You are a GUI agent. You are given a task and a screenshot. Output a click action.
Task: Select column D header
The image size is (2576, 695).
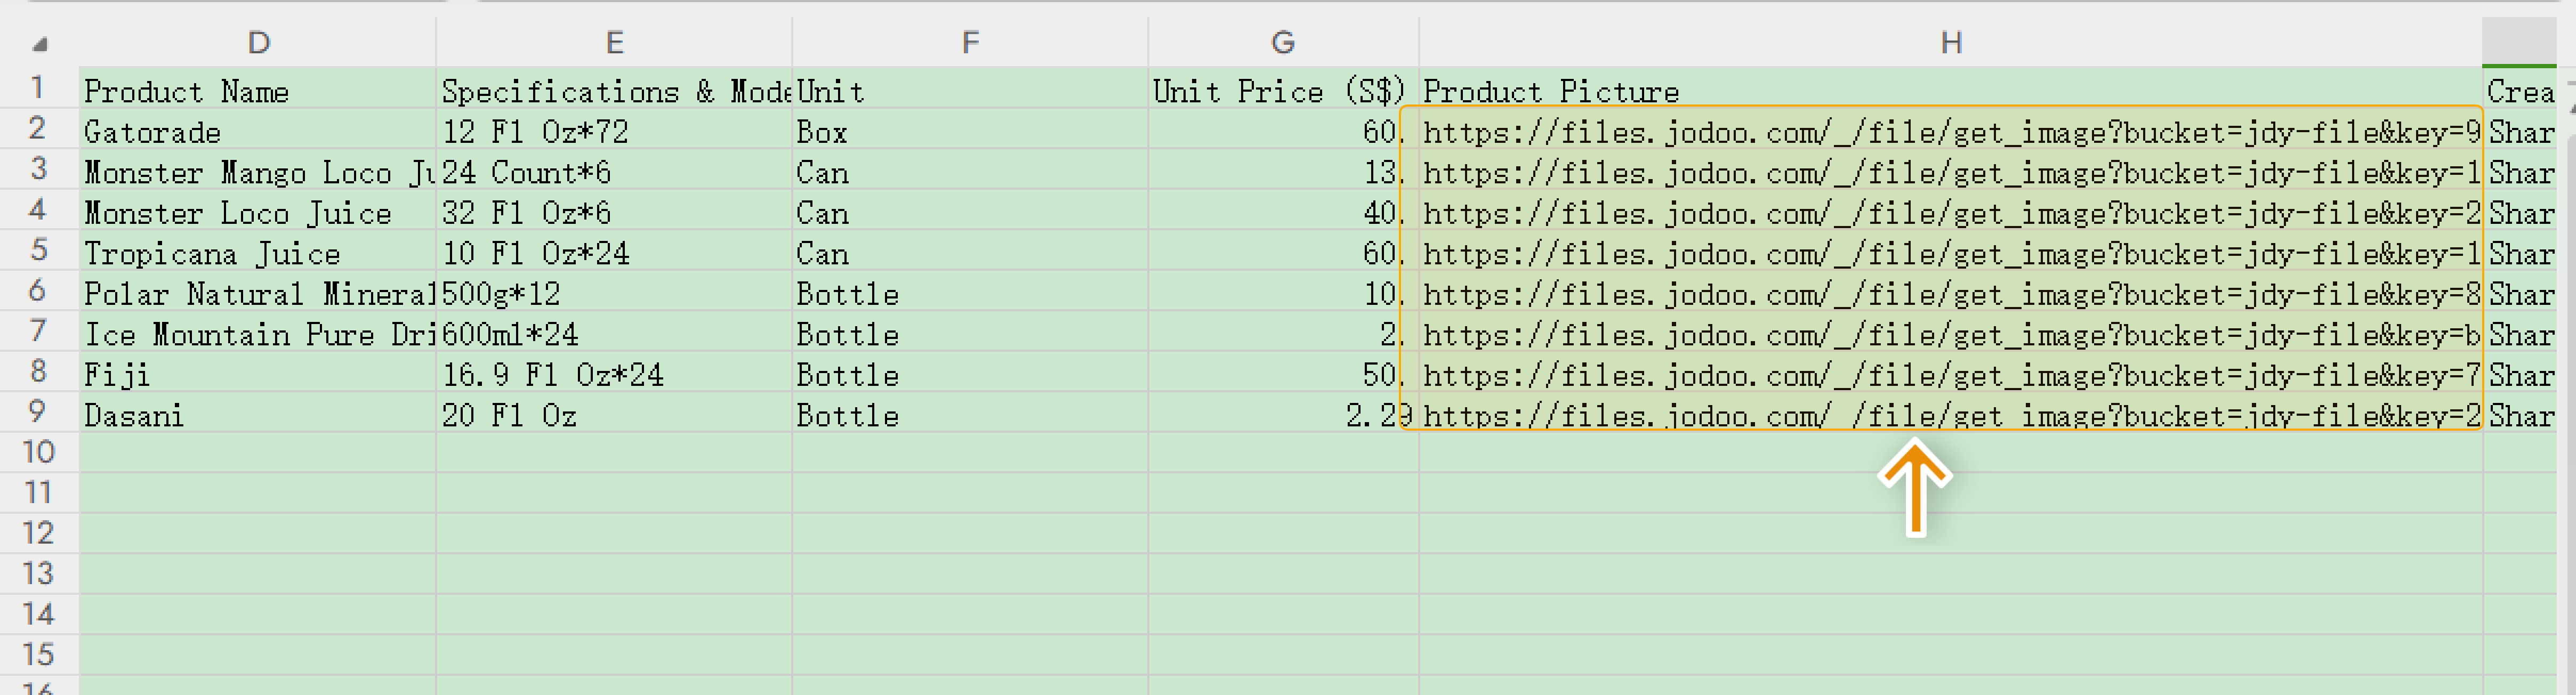tap(258, 42)
